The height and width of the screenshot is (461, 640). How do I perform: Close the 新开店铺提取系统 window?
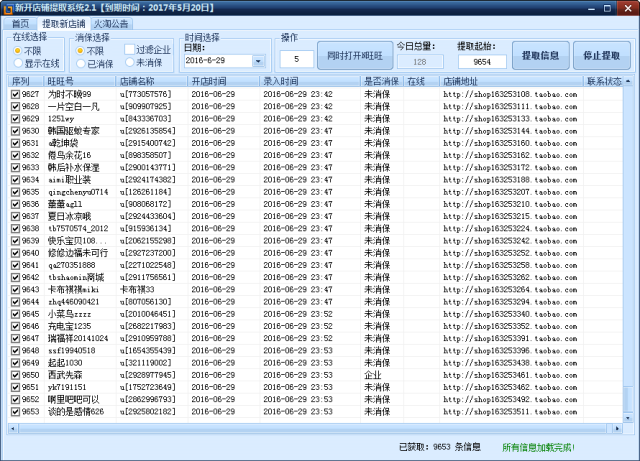pos(628,8)
